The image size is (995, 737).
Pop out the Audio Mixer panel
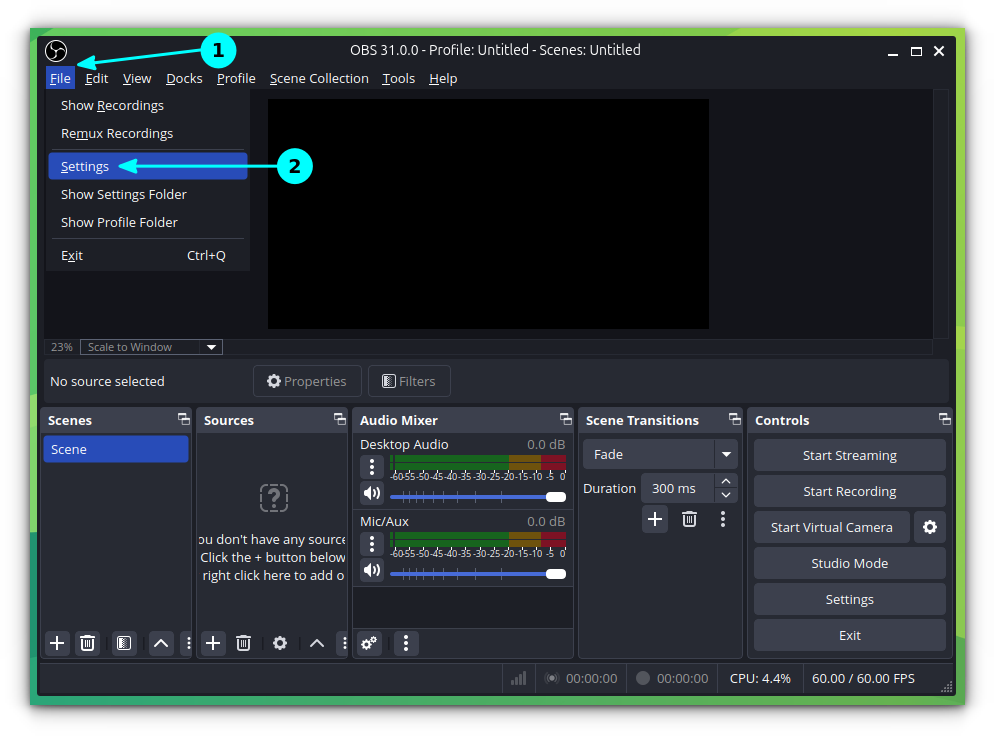[565, 419]
